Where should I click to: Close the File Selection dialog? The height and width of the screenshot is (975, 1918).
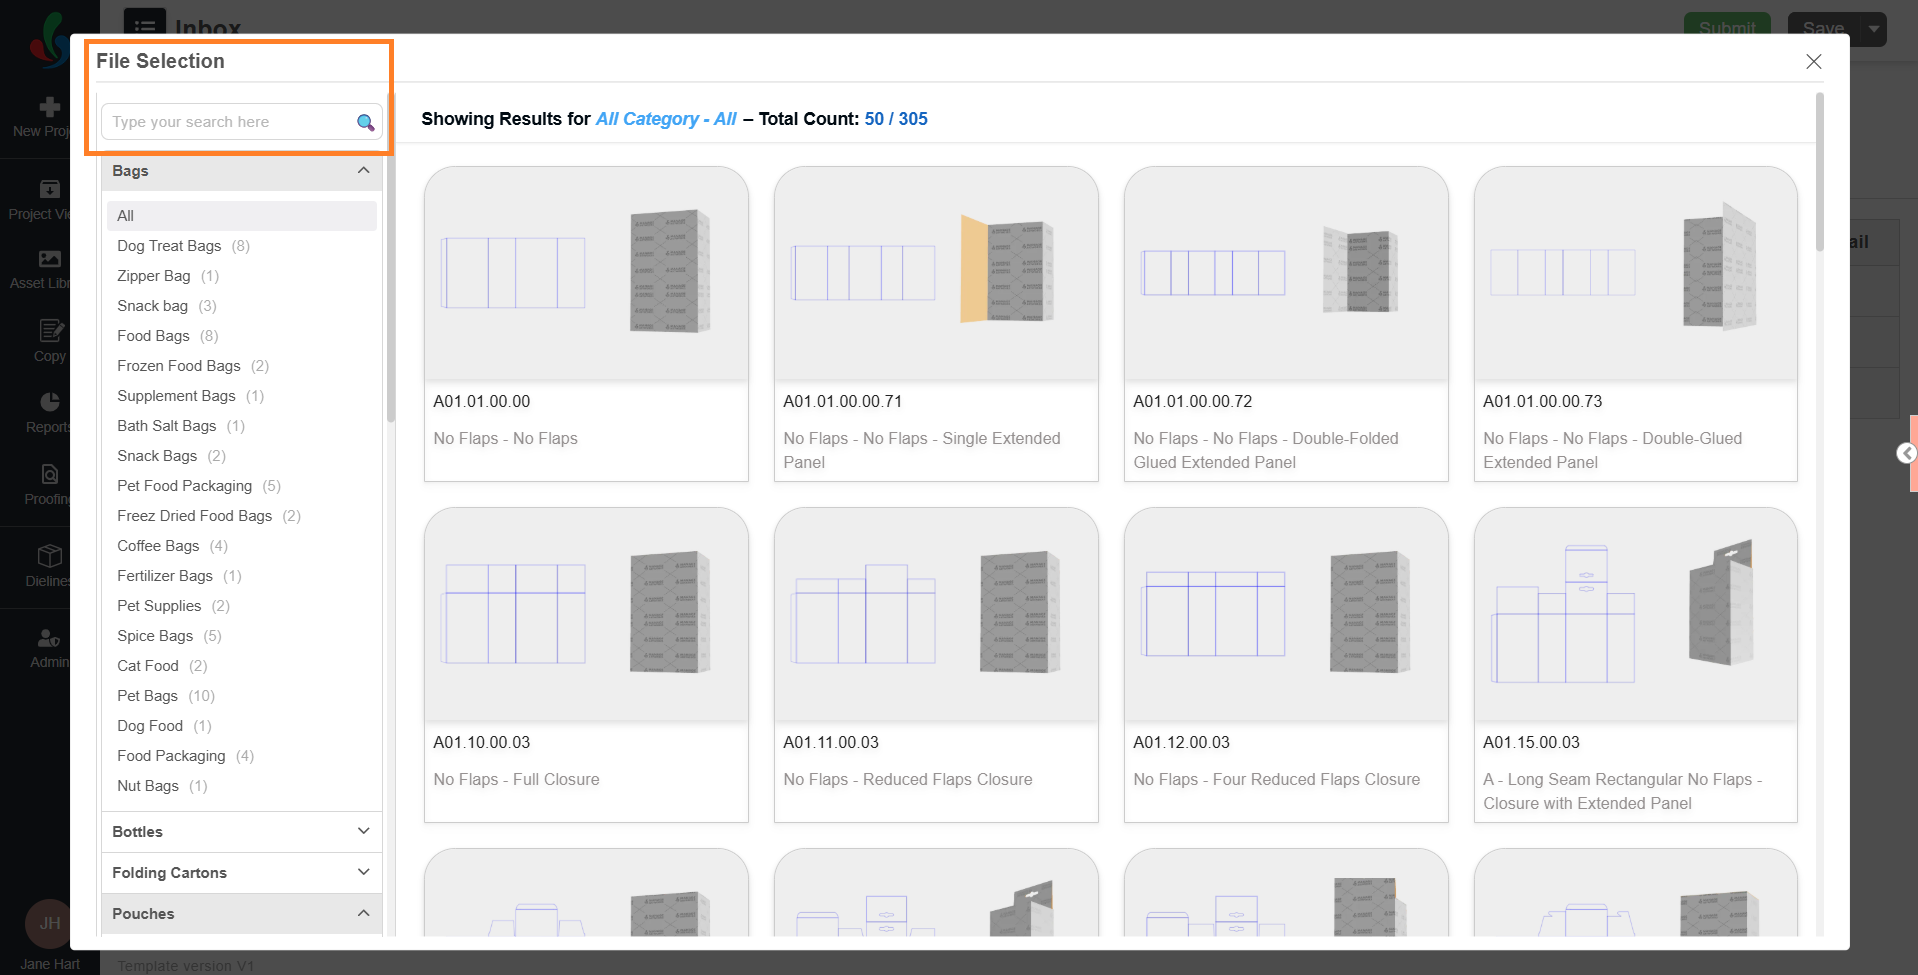coord(1813,61)
